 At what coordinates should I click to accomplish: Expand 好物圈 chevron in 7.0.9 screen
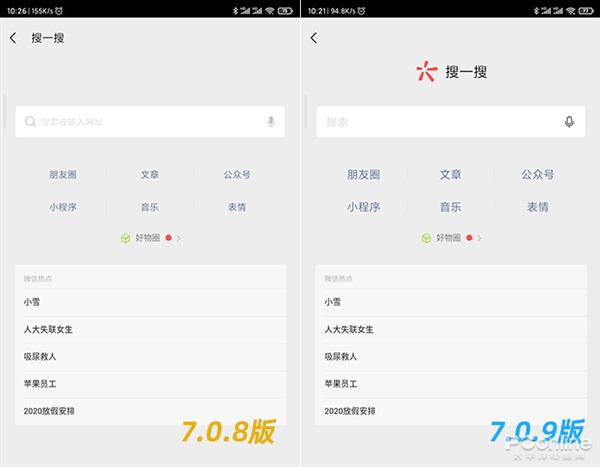[x=479, y=238]
